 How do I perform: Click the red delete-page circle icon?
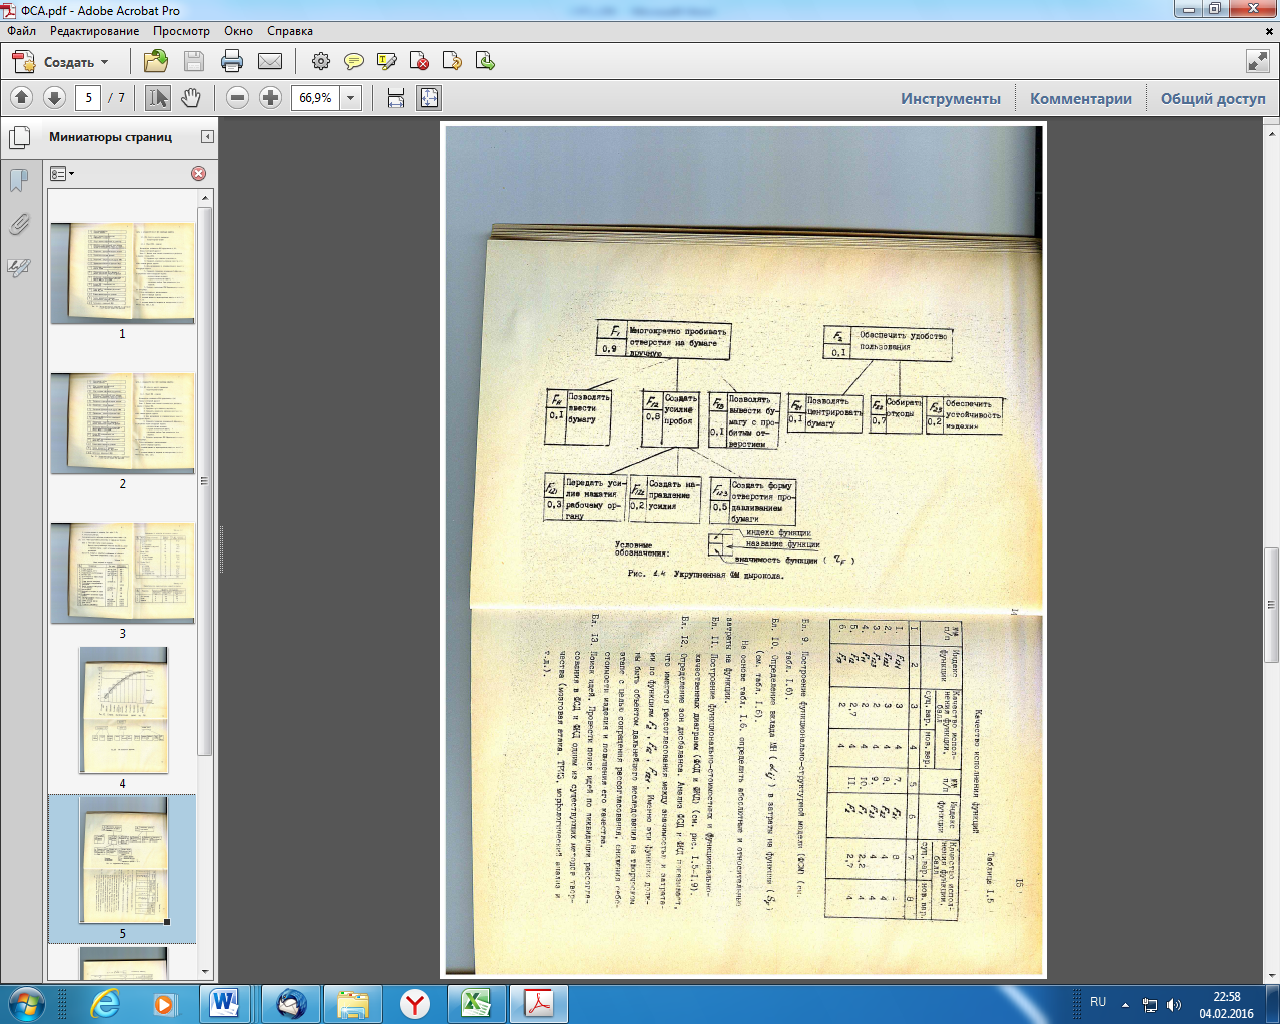click(x=198, y=174)
